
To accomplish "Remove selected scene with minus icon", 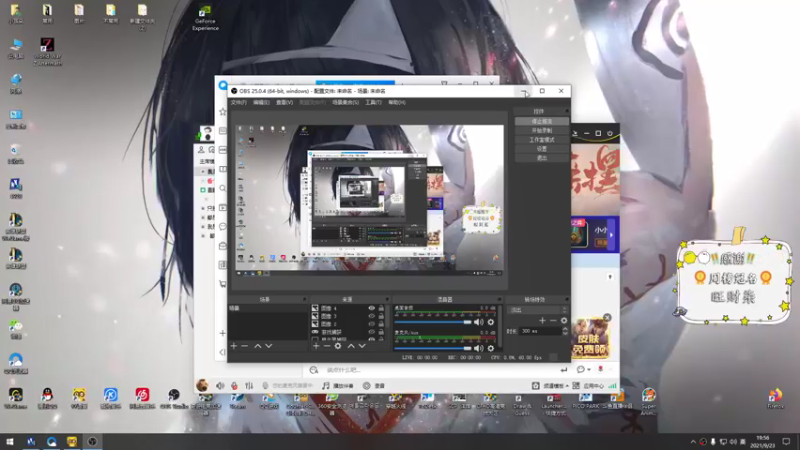I will pos(245,346).
